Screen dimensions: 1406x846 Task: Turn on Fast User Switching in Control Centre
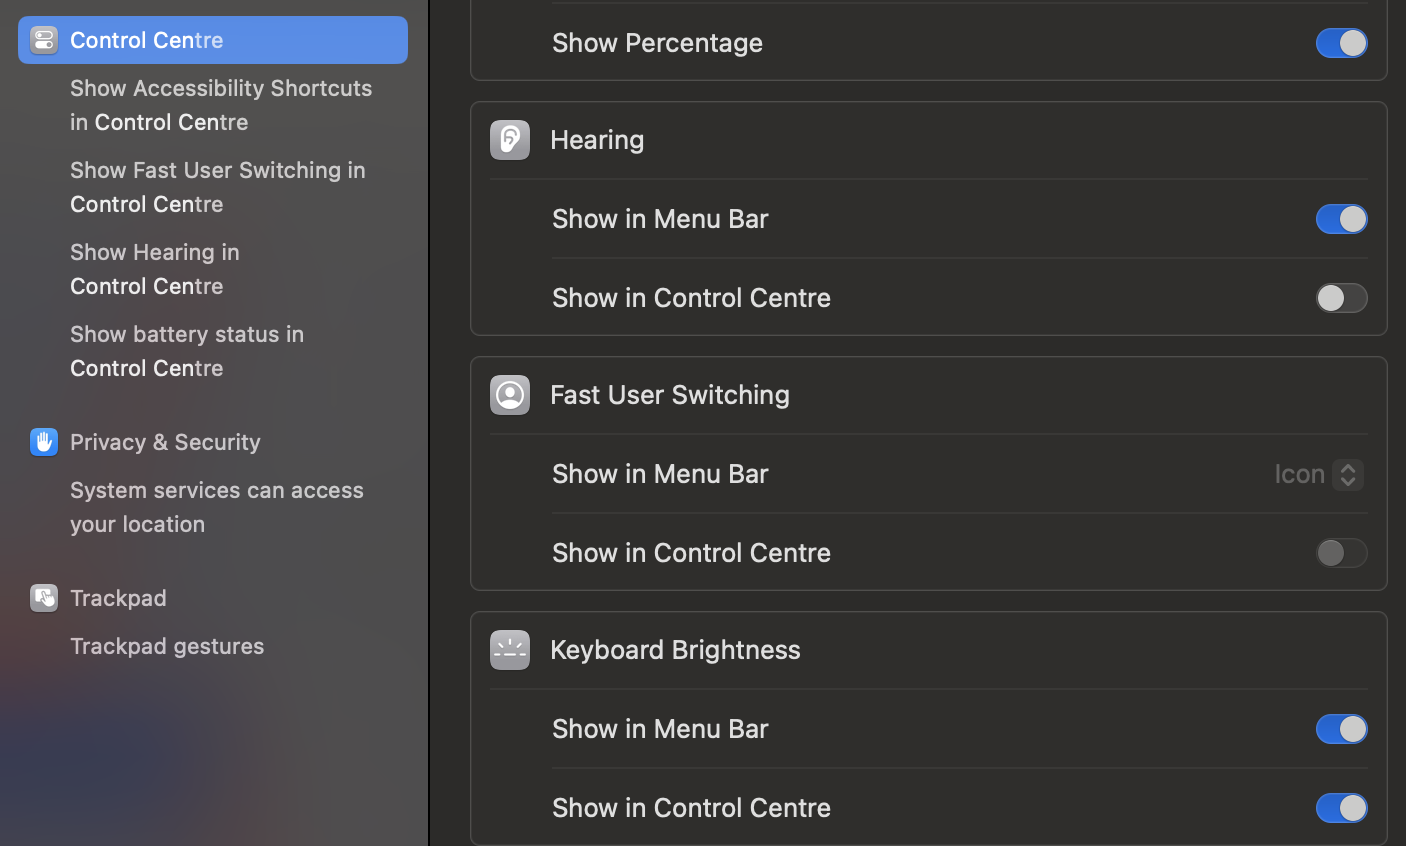1341,553
